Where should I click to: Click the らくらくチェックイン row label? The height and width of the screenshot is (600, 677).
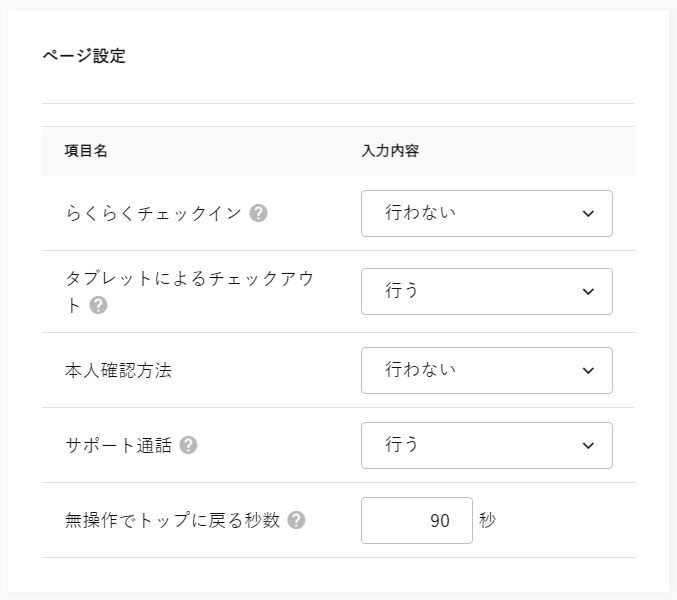[x=153, y=213]
